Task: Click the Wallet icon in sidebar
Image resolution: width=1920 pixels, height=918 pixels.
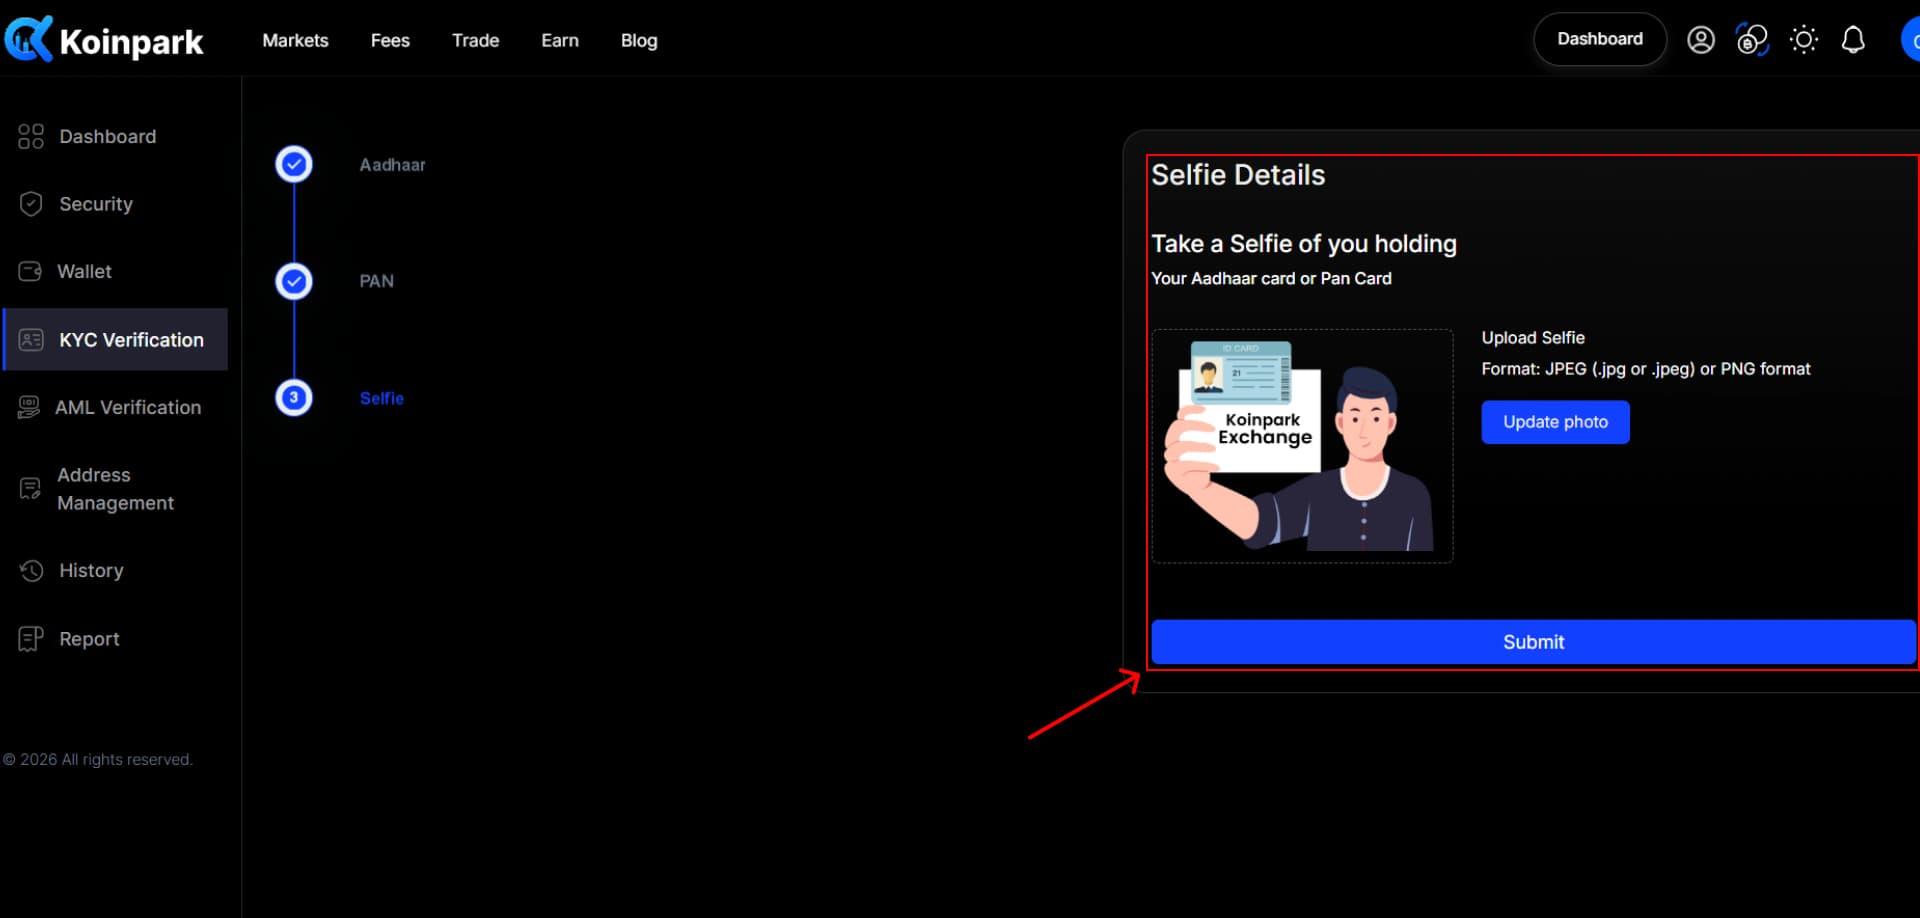Action: (x=30, y=271)
